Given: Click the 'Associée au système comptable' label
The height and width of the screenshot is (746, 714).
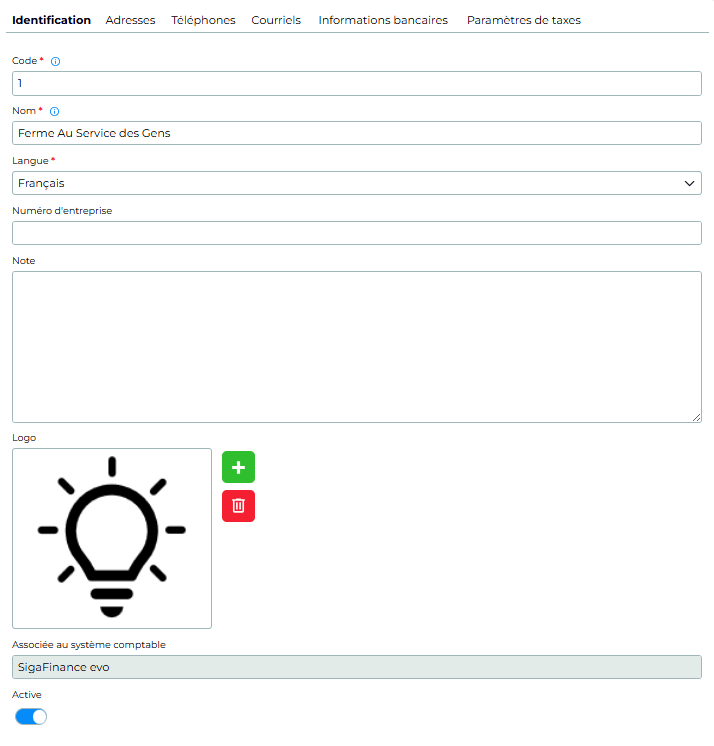Looking at the screenshot, I should click(88, 645).
